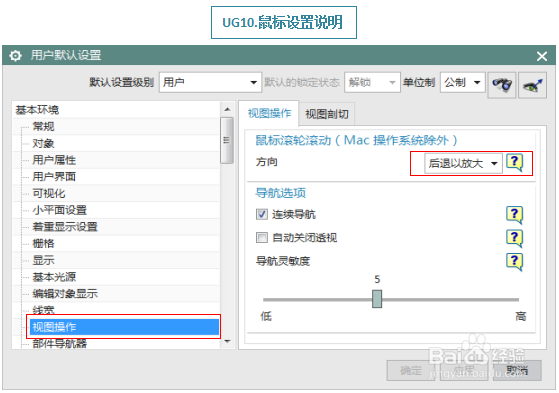The height and width of the screenshot is (393, 559).
Task: Select 着重显示设置 in the tree
Action: [x=65, y=227]
